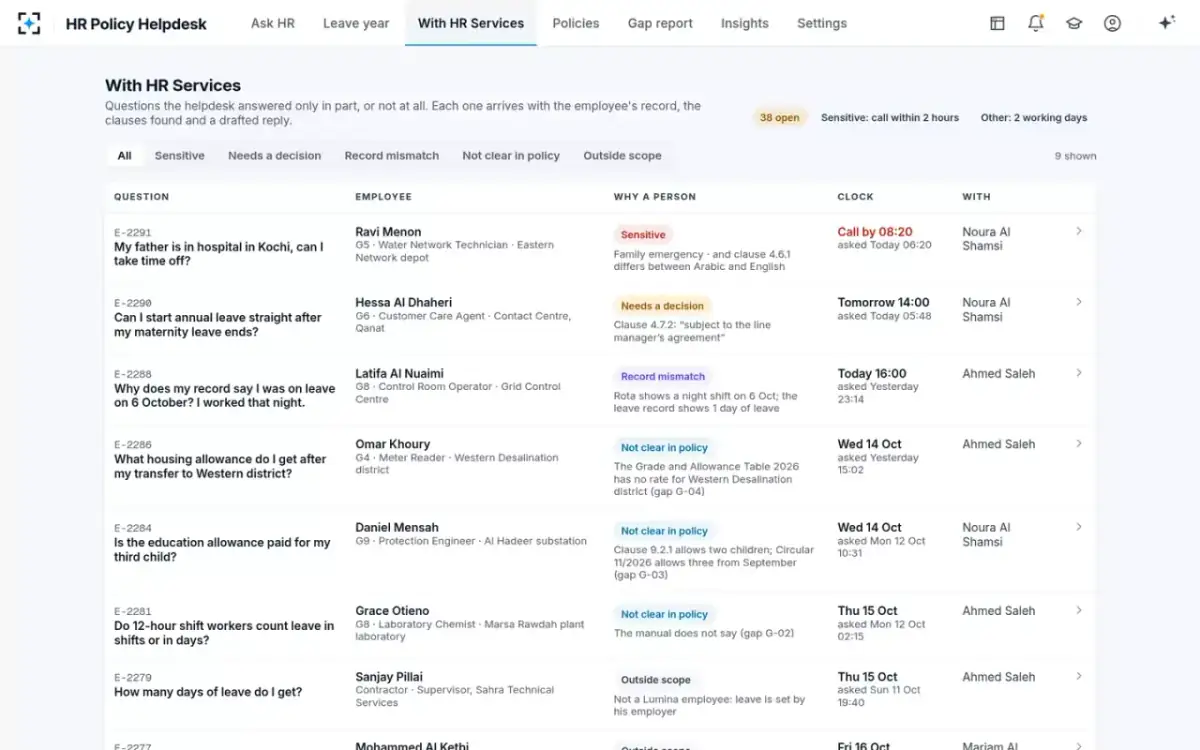Click the HR Policy Helpdesk logo icon
This screenshot has width=1200, height=750.
pyautogui.click(x=29, y=23)
